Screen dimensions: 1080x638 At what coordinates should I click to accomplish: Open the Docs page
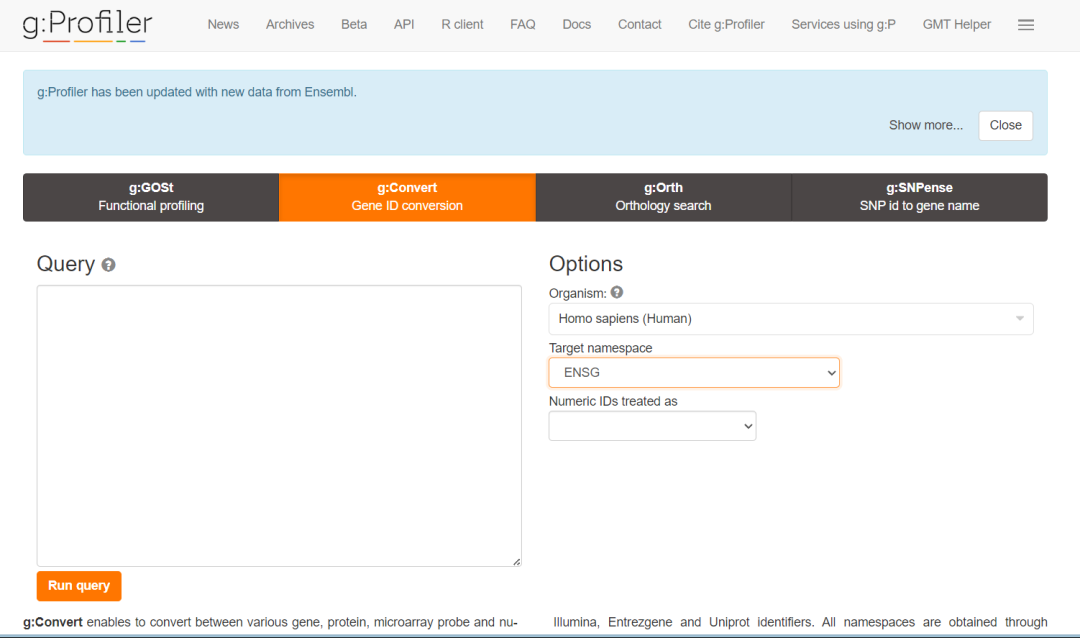point(577,25)
